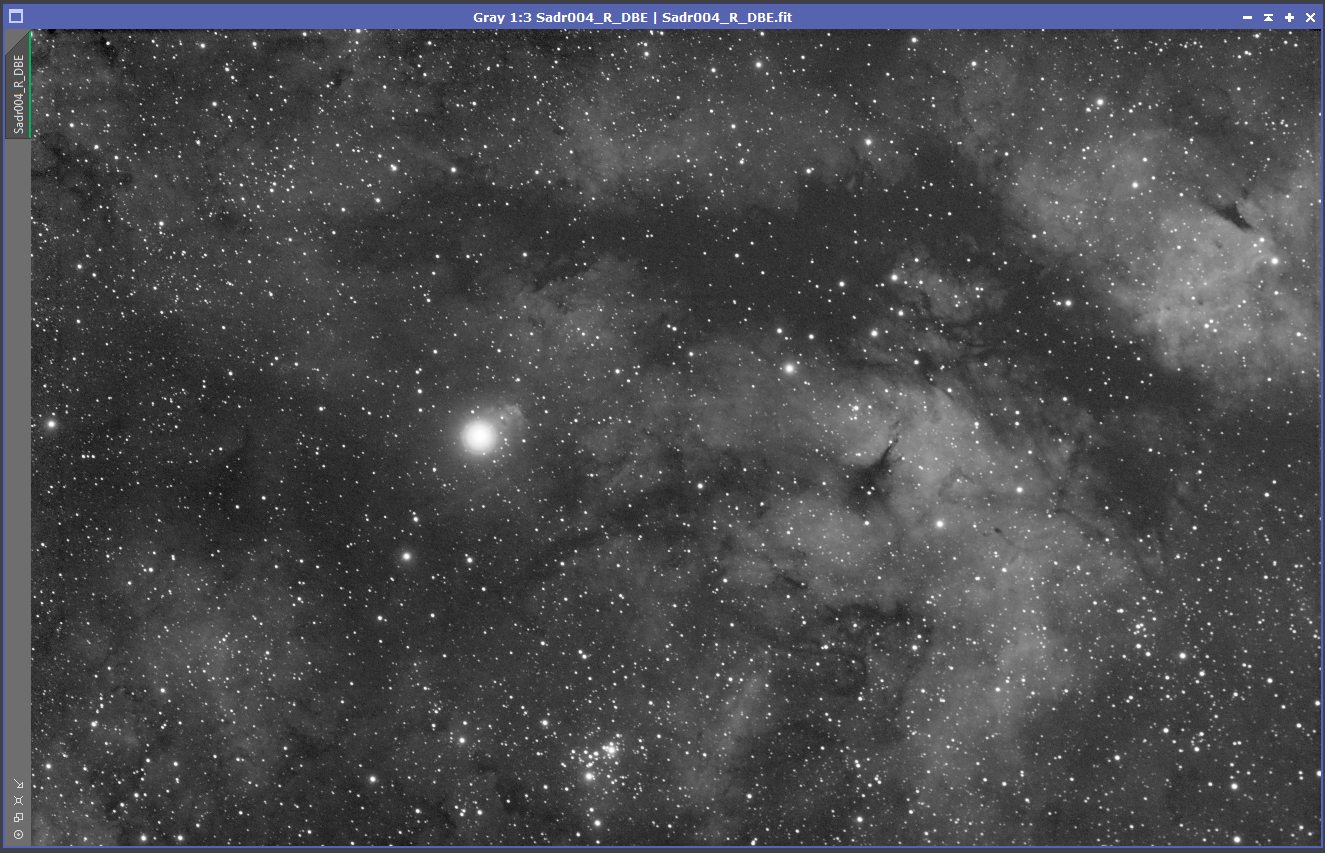
Task: Click the crossed-square zoom-to-fit icon
Action: click(x=18, y=801)
